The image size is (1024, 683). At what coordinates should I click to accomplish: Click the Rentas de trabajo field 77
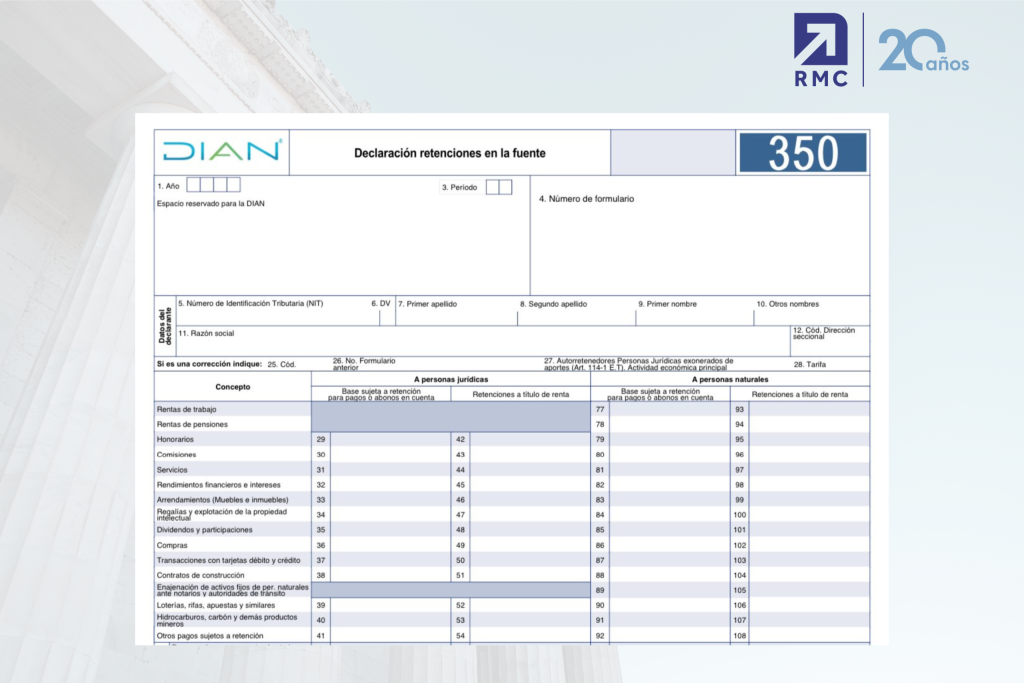click(x=669, y=409)
